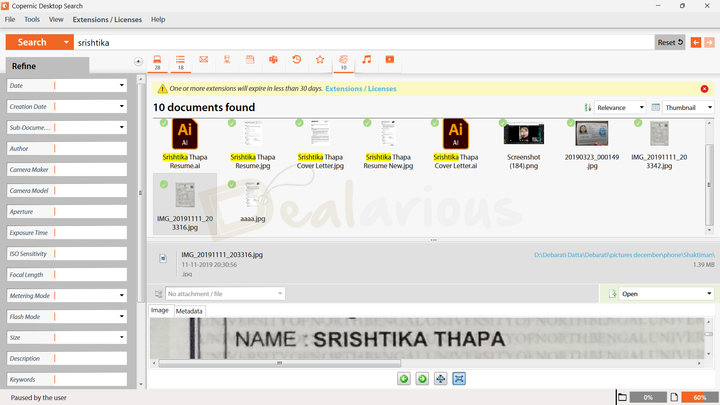Expand the Size refine dropdown
The width and height of the screenshot is (720, 405).
[x=122, y=338]
